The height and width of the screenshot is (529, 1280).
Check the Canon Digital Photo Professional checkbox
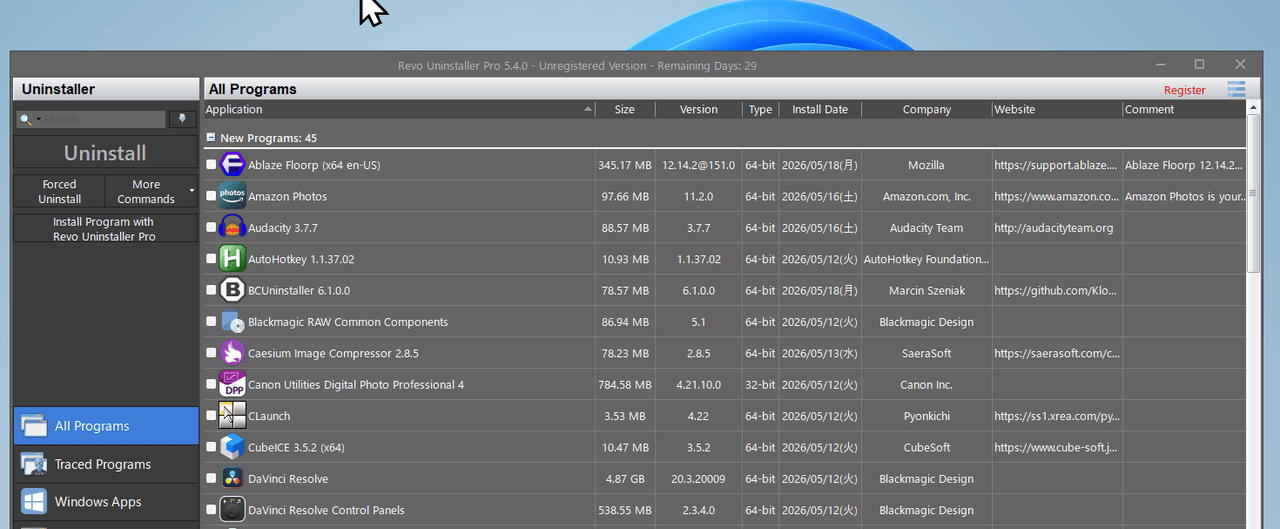[x=211, y=385]
